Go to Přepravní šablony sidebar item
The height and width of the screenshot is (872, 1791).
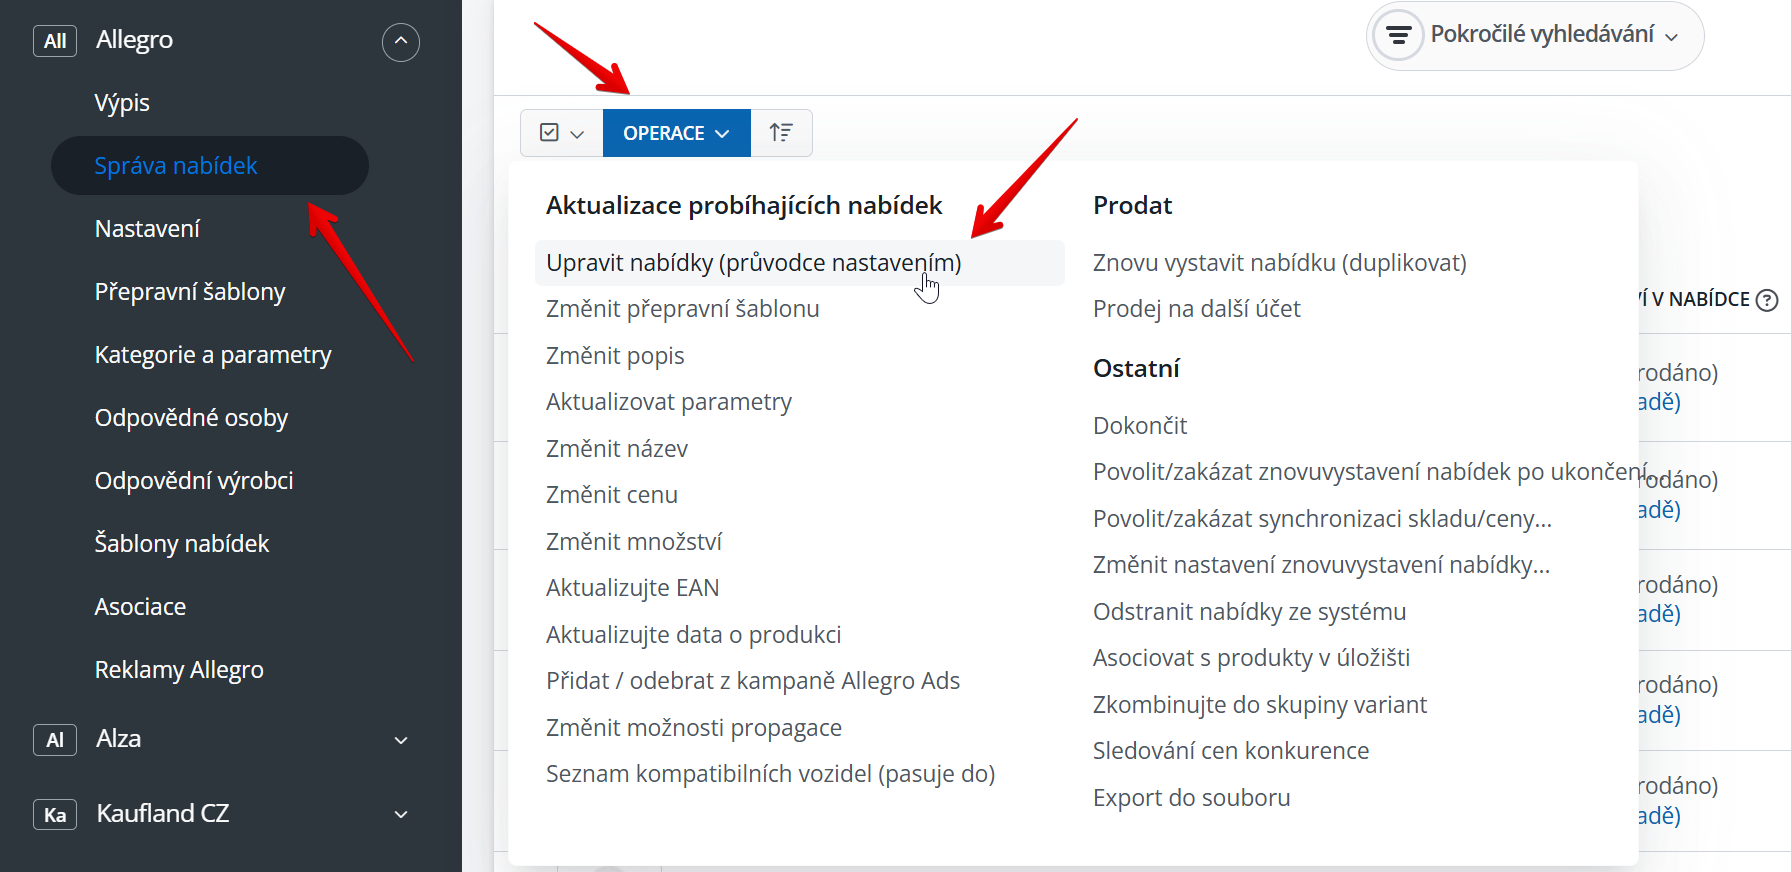click(190, 292)
